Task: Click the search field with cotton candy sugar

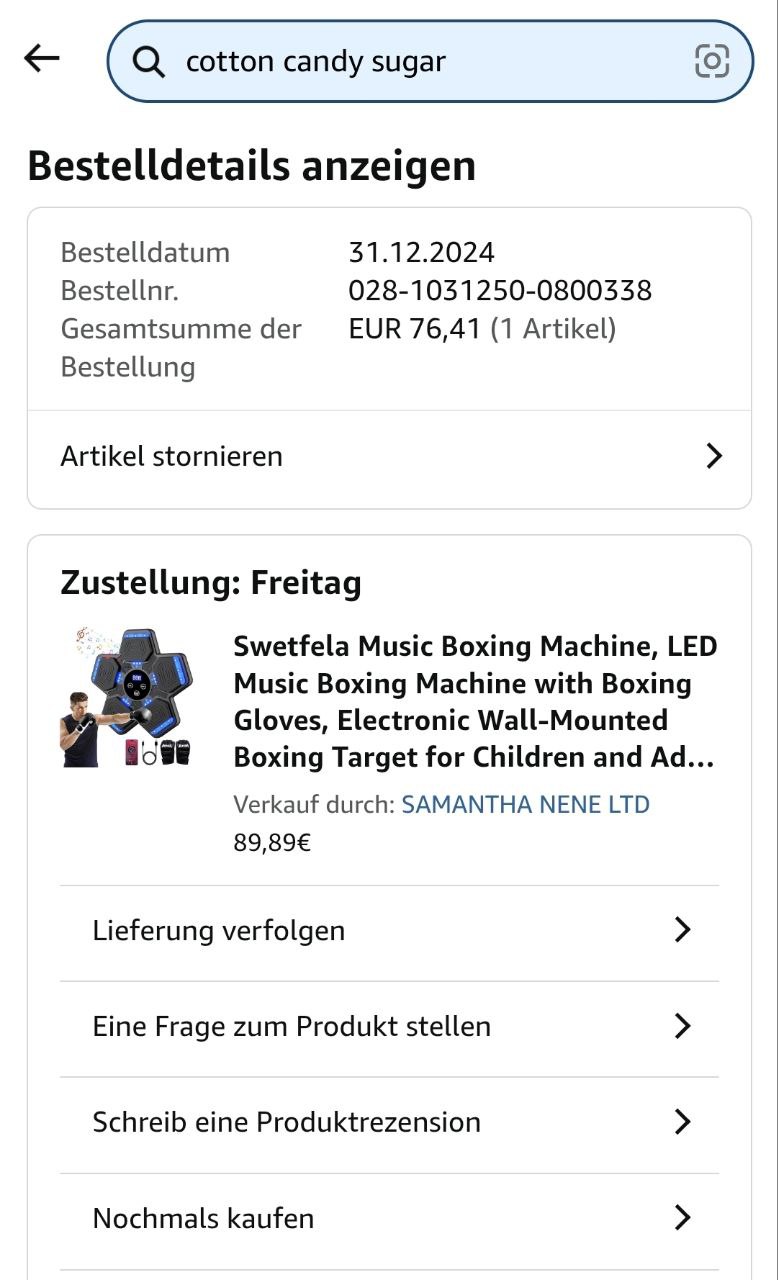Action: click(x=420, y=62)
